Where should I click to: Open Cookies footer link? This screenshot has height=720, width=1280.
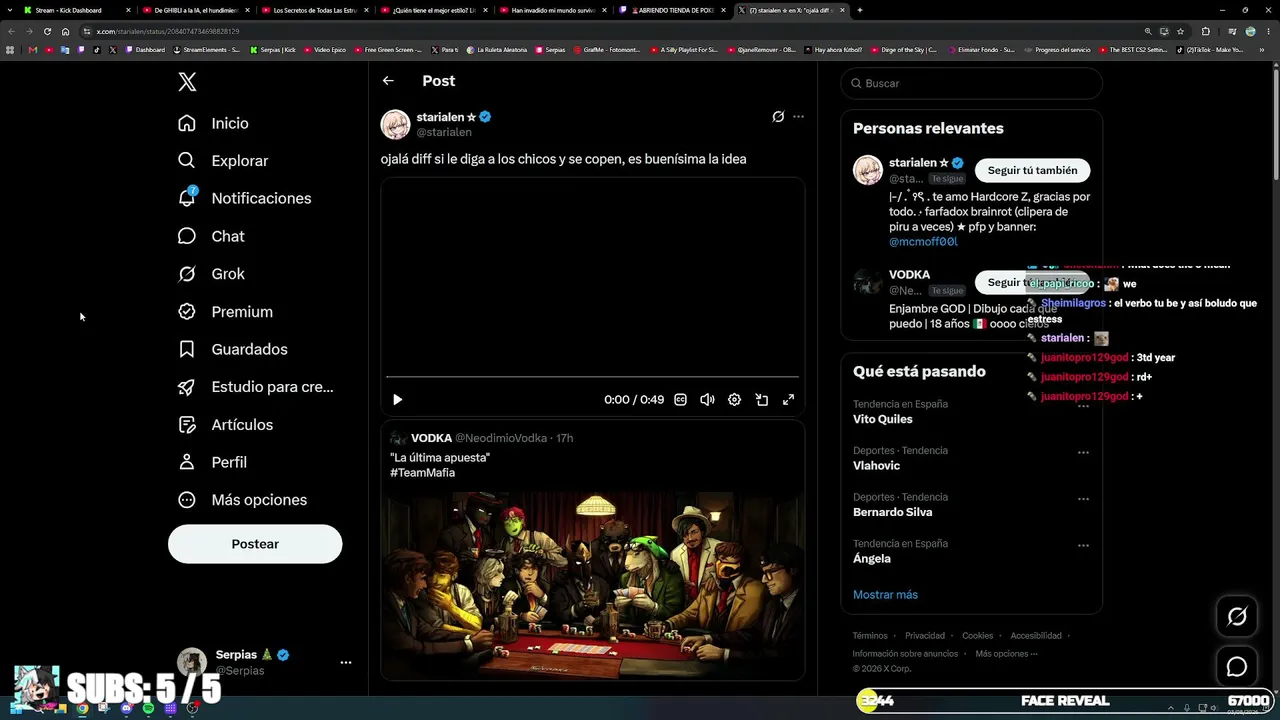click(x=977, y=636)
